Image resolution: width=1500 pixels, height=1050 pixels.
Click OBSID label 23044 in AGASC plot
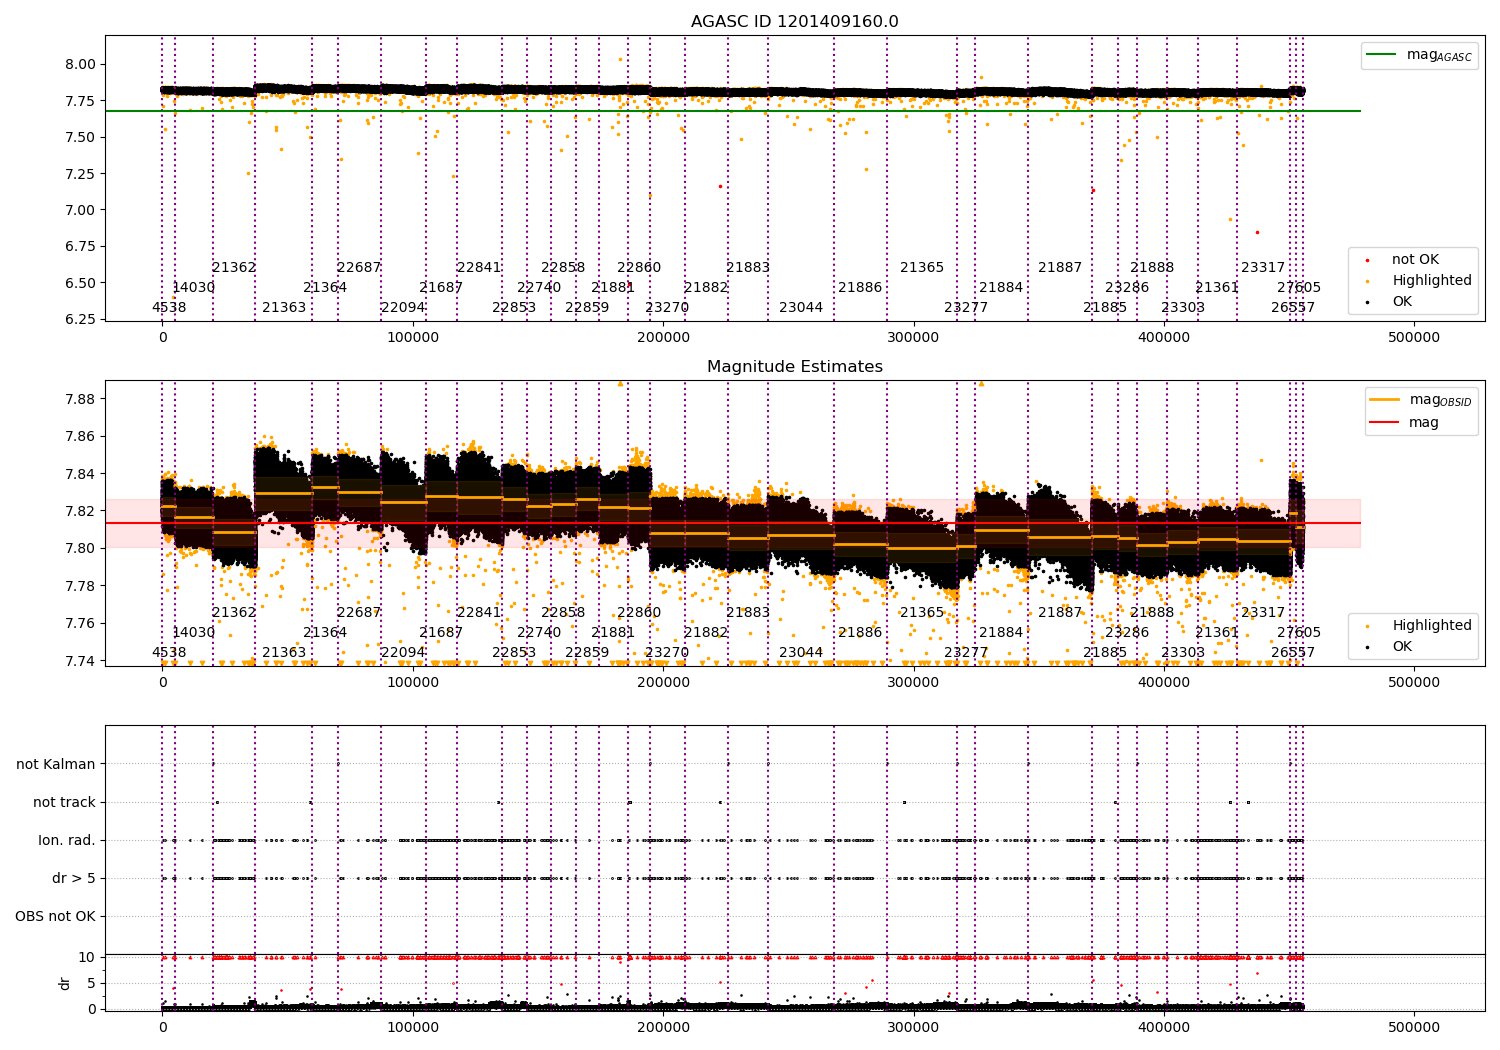click(x=801, y=307)
